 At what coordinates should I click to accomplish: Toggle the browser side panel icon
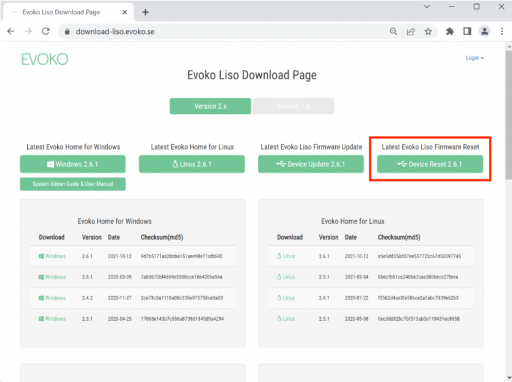pyautogui.click(x=467, y=31)
